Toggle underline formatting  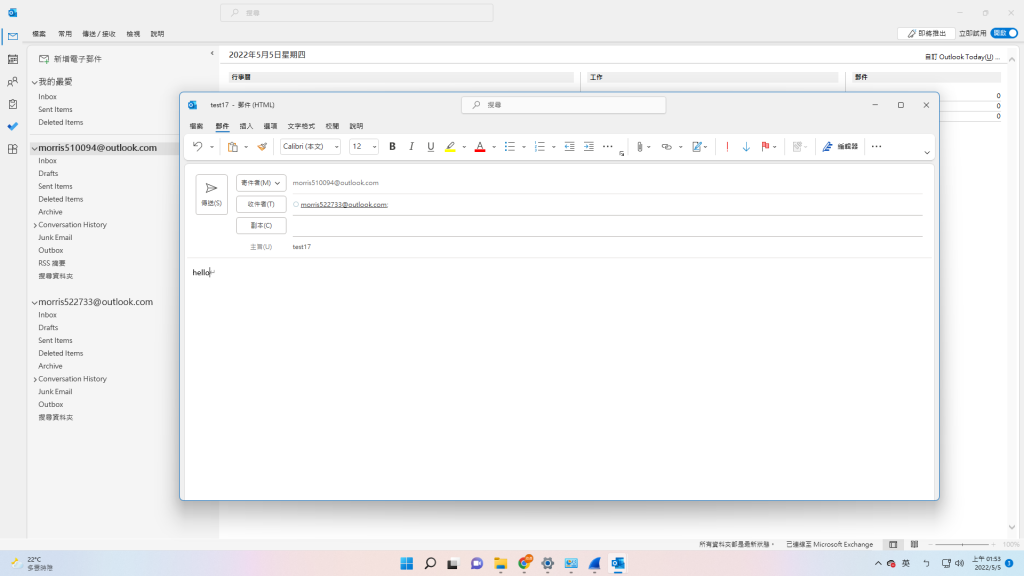click(430, 147)
